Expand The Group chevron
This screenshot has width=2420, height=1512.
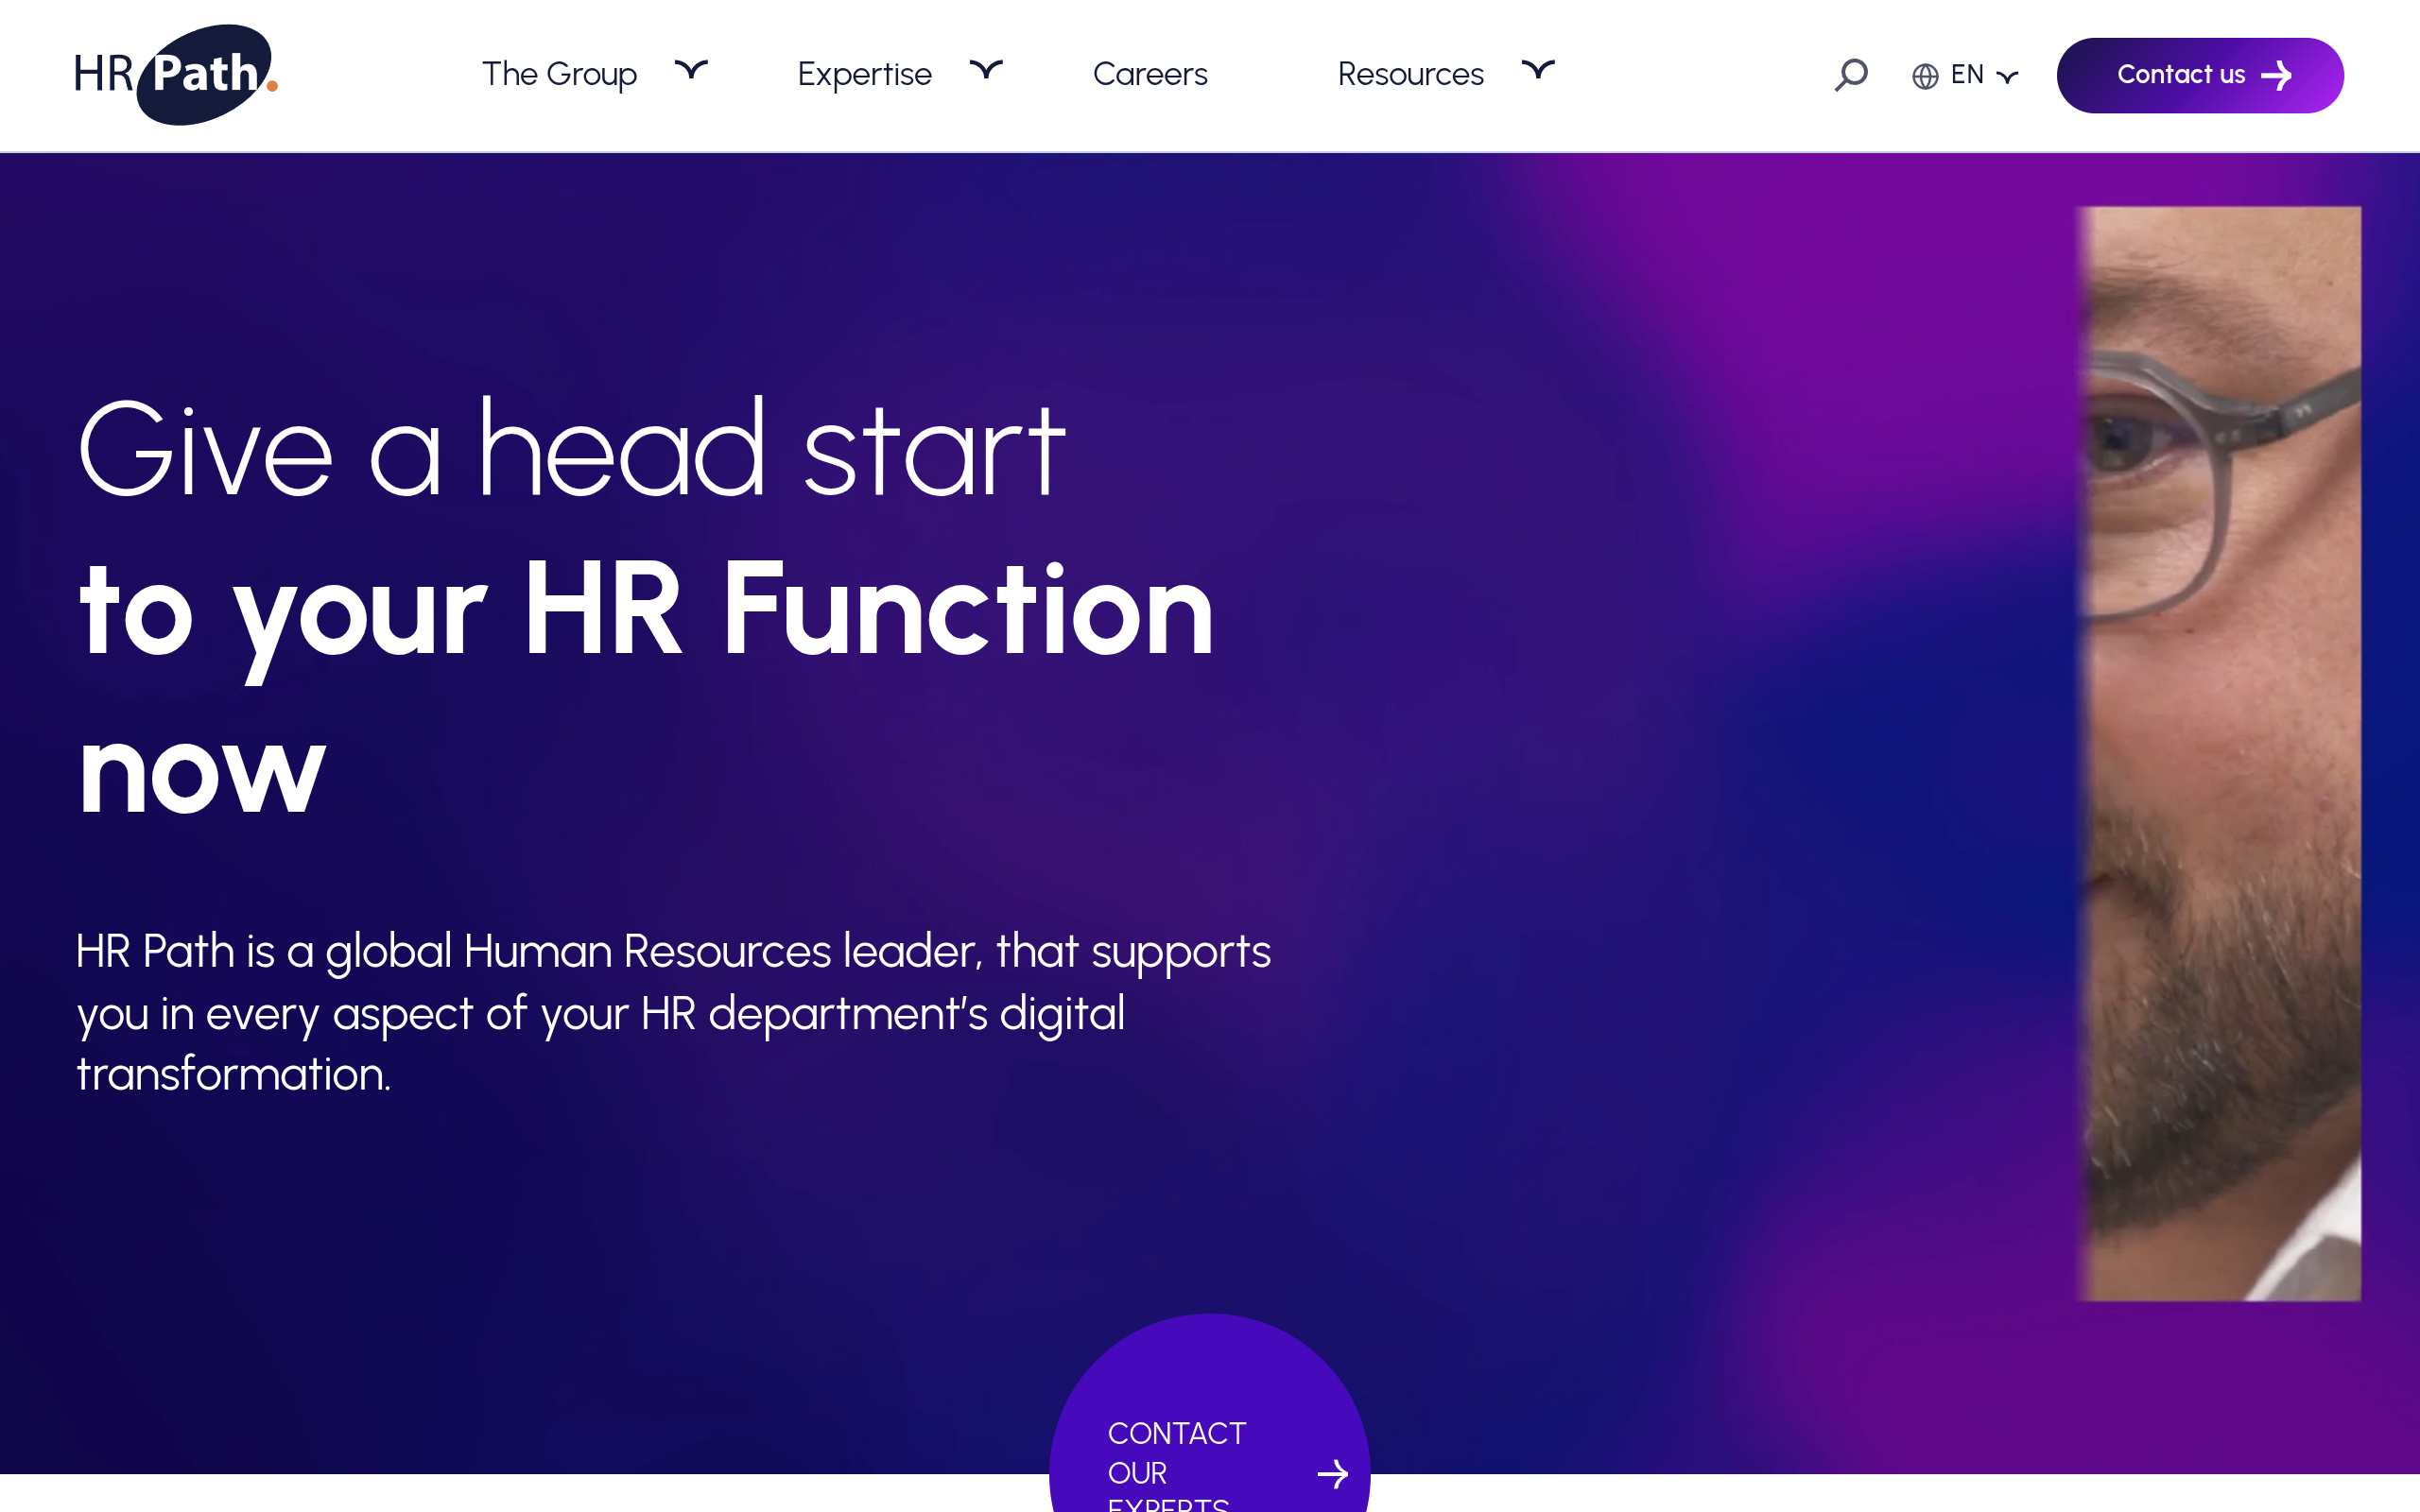691,70
